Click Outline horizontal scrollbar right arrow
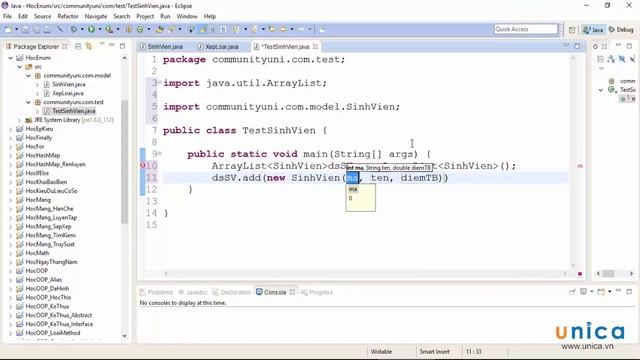Viewport: 640px width, 360px height. click(x=631, y=273)
